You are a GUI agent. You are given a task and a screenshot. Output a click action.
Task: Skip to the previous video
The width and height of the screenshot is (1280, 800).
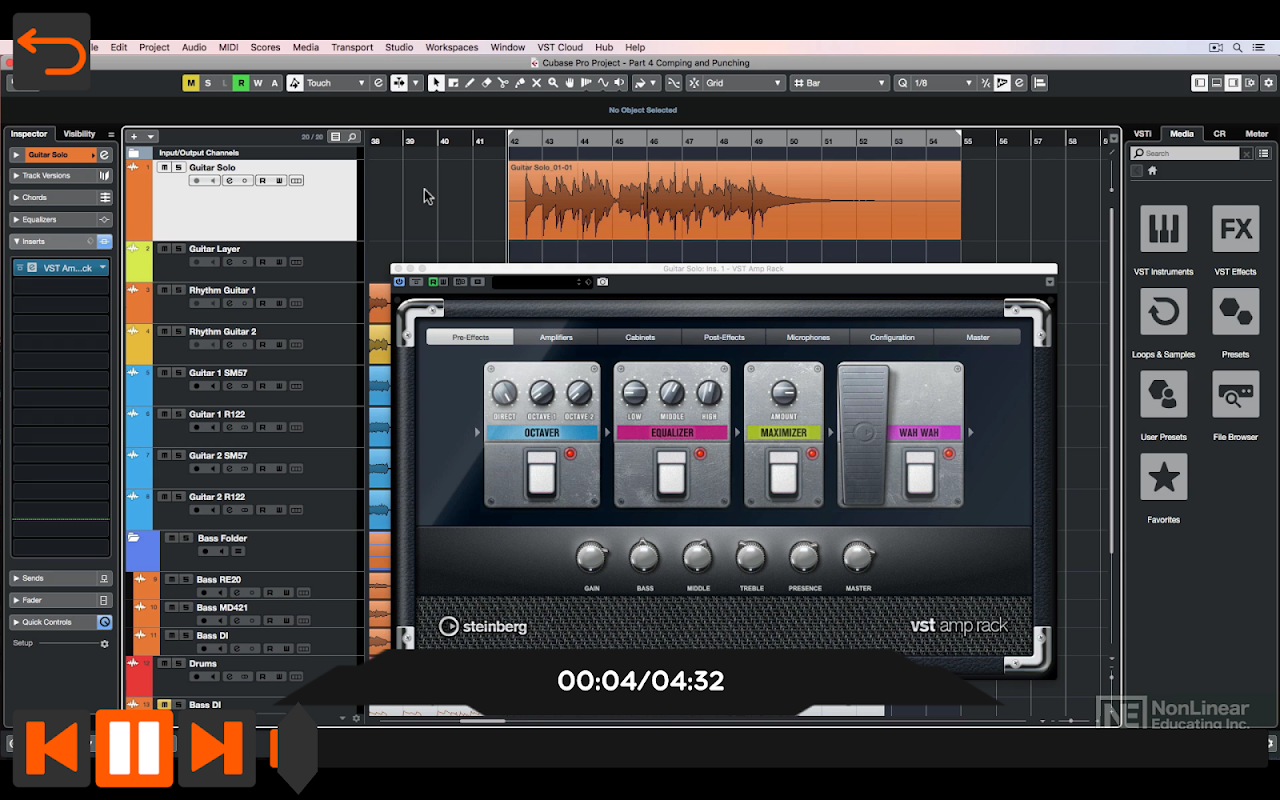[52, 747]
